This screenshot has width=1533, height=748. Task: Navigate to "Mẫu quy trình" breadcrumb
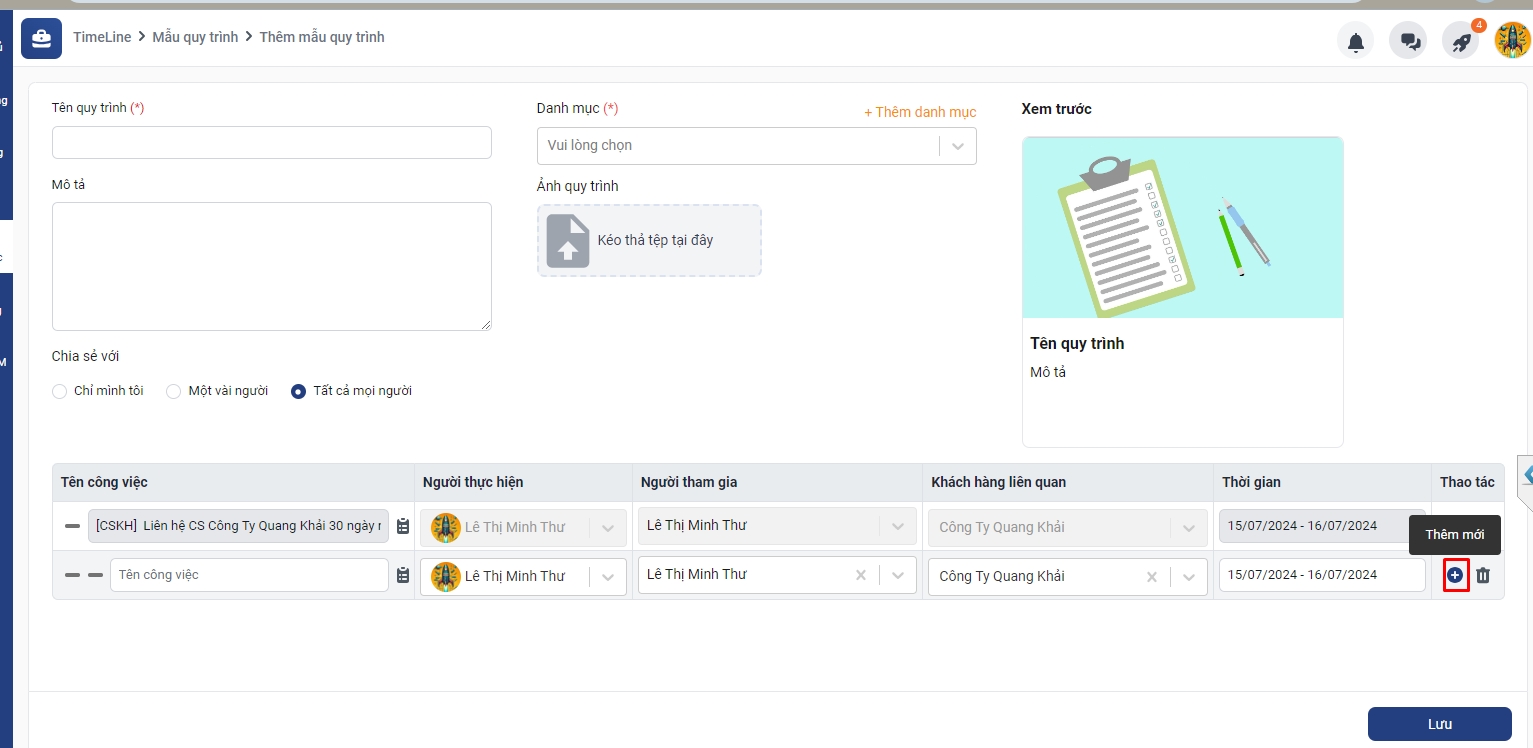coord(195,37)
